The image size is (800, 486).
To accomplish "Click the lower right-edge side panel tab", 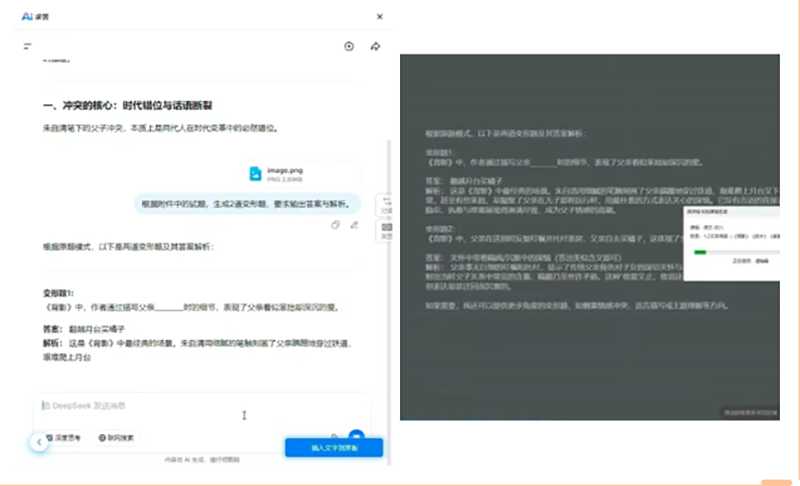I will (386, 232).
